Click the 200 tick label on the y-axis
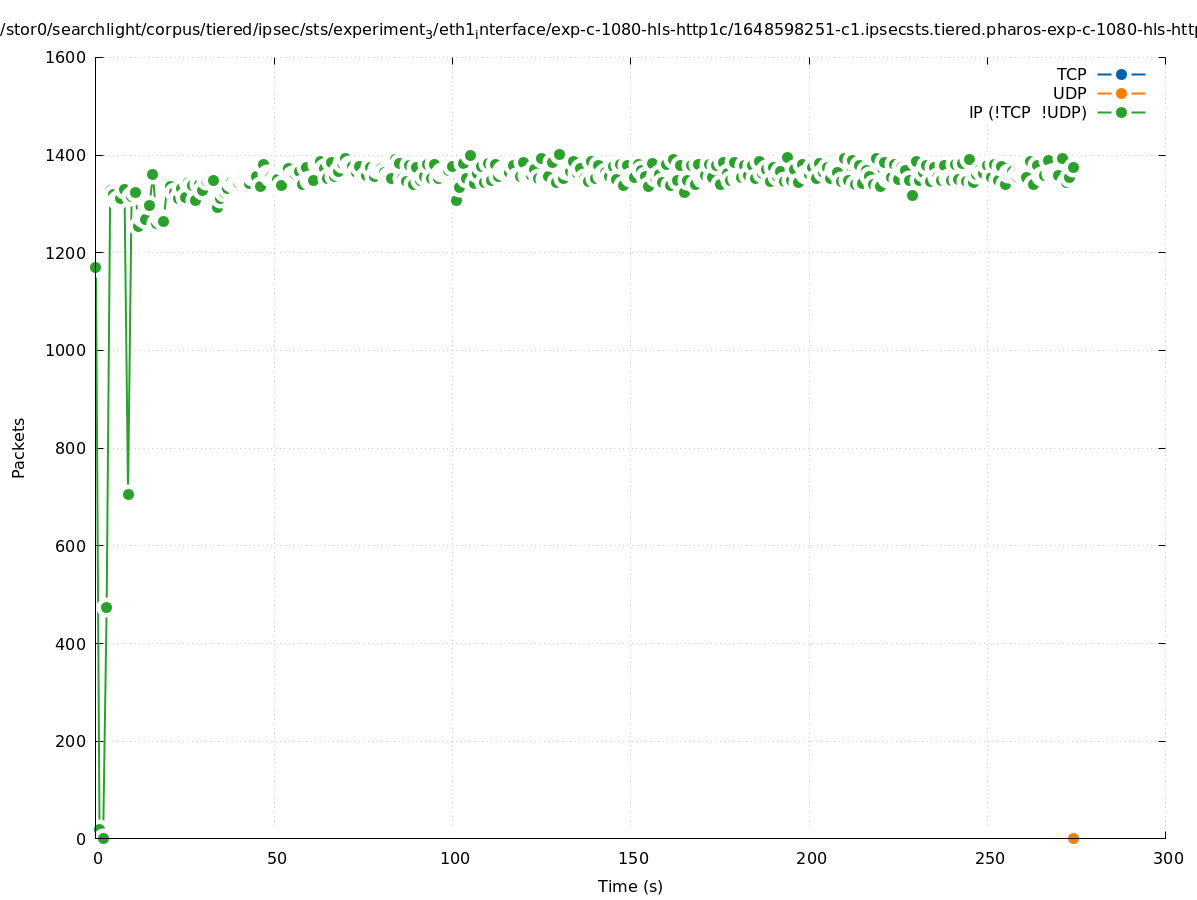This screenshot has height=900, width=1197. (x=71, y=741)
